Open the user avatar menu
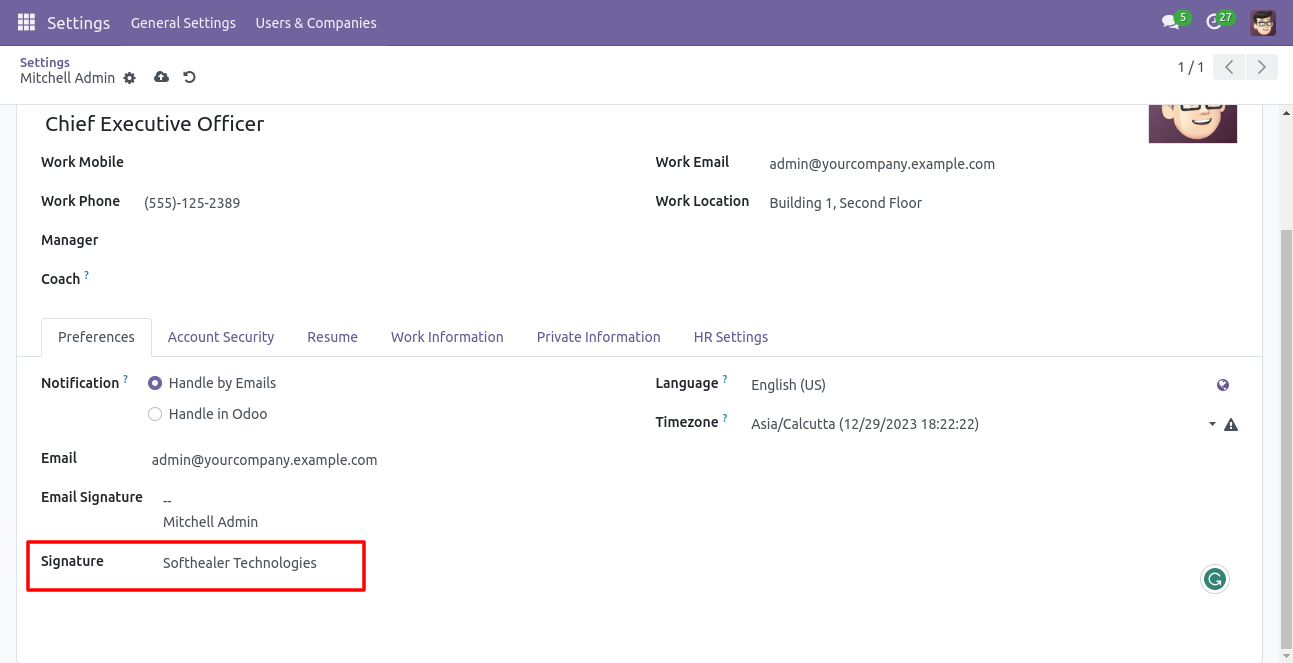The image size is (1293, 663). (1263, 22)
